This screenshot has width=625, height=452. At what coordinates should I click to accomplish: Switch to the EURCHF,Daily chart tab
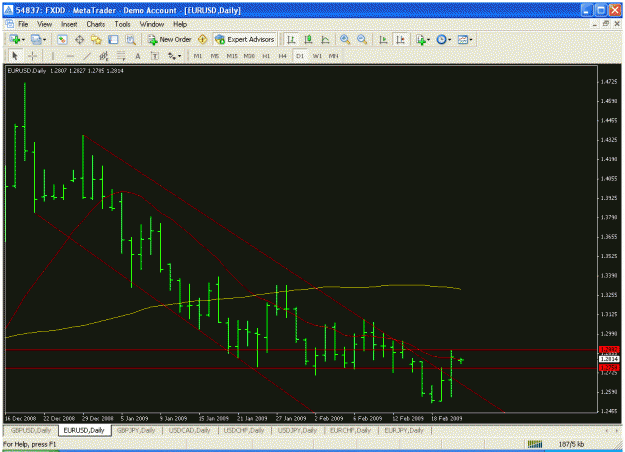(350, 430)
